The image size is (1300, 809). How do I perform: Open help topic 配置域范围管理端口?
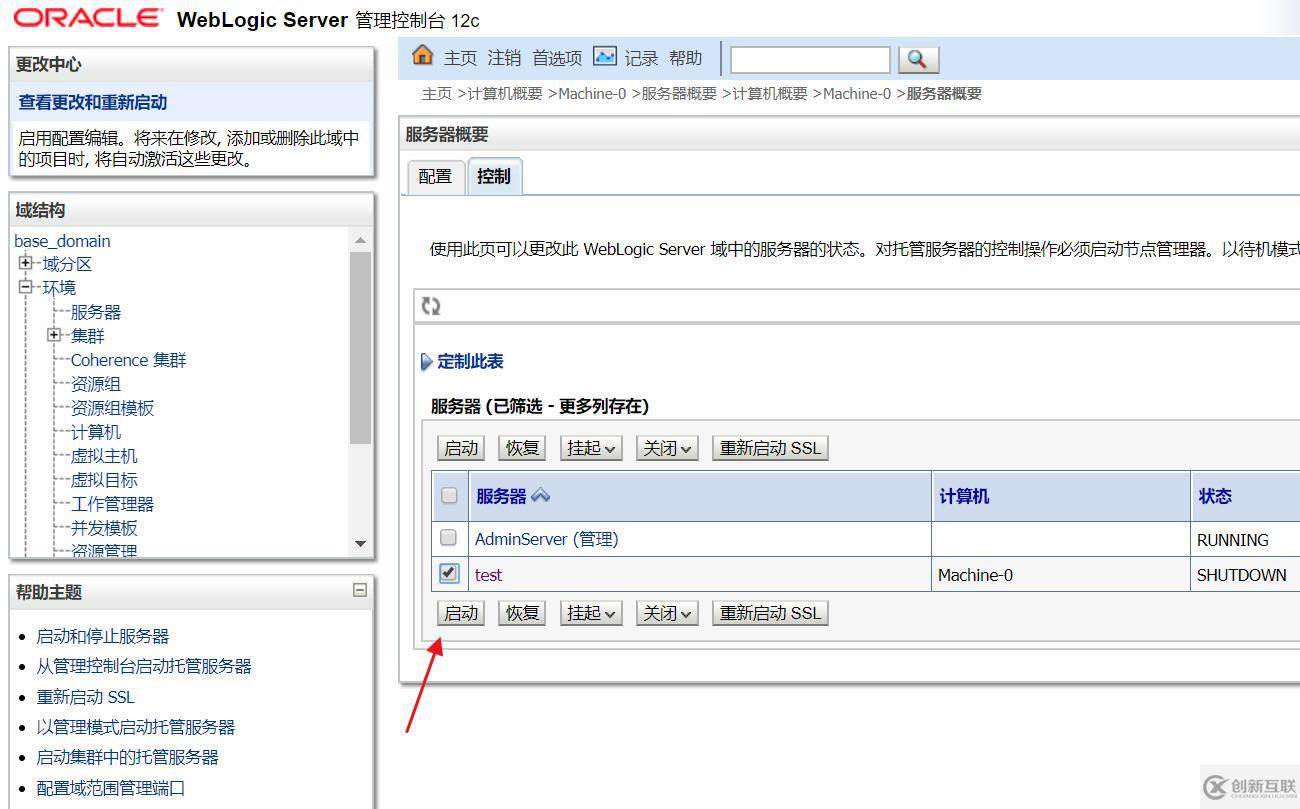(x=111, y=788)
